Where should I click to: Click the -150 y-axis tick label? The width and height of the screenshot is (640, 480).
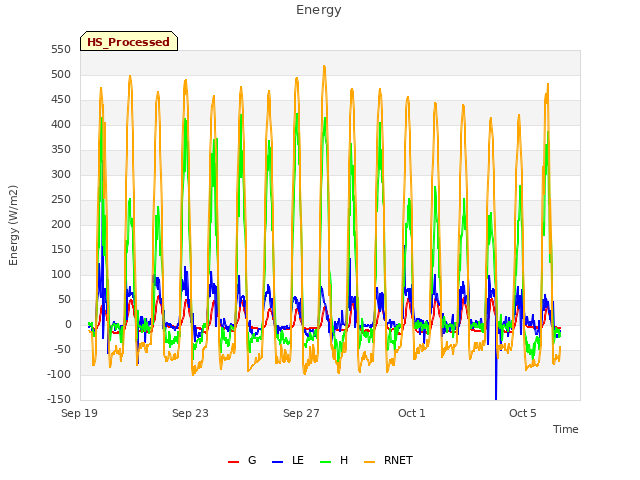click(x=59, y=399)
